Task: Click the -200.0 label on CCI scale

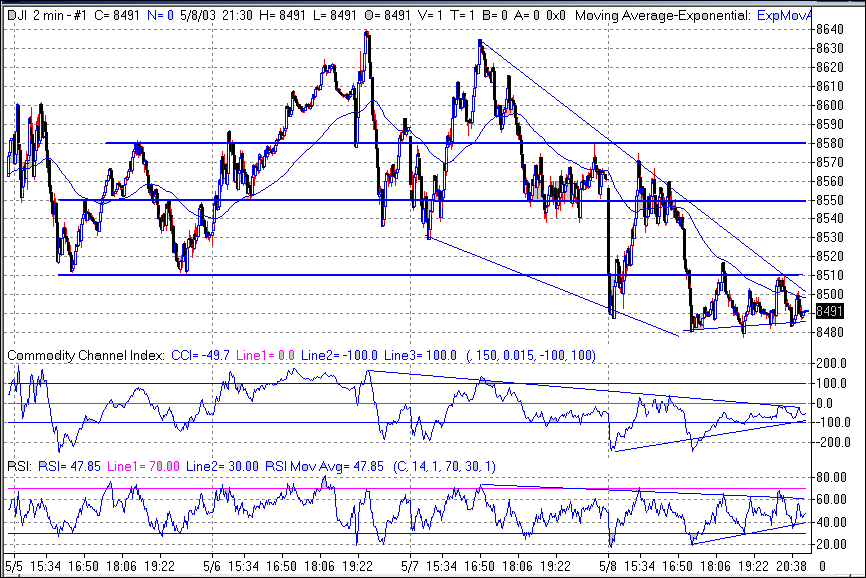Action: pyautogui.click(x=834, y=441)
